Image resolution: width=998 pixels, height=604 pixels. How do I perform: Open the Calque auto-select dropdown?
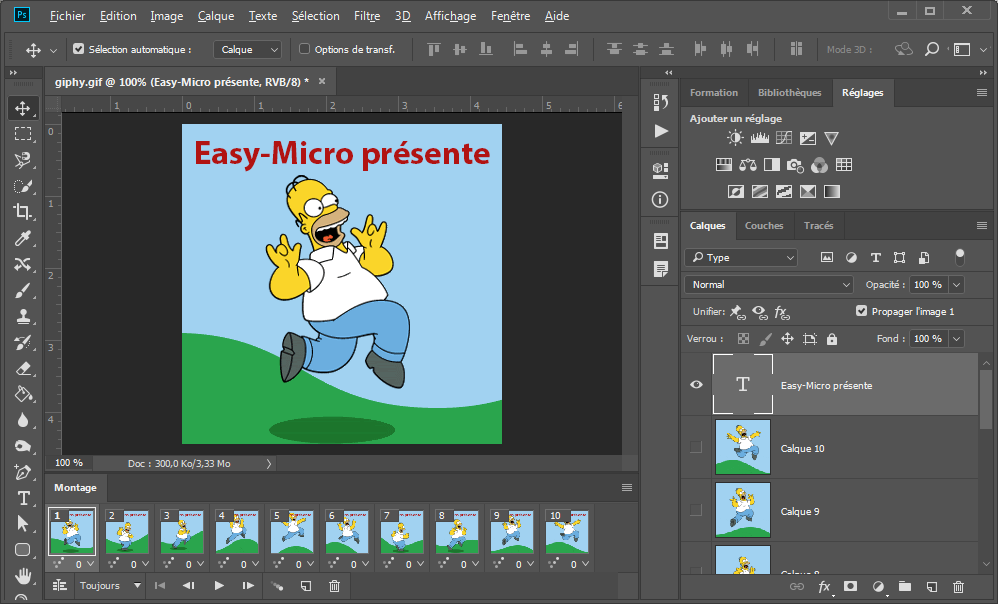pos(248,49)
